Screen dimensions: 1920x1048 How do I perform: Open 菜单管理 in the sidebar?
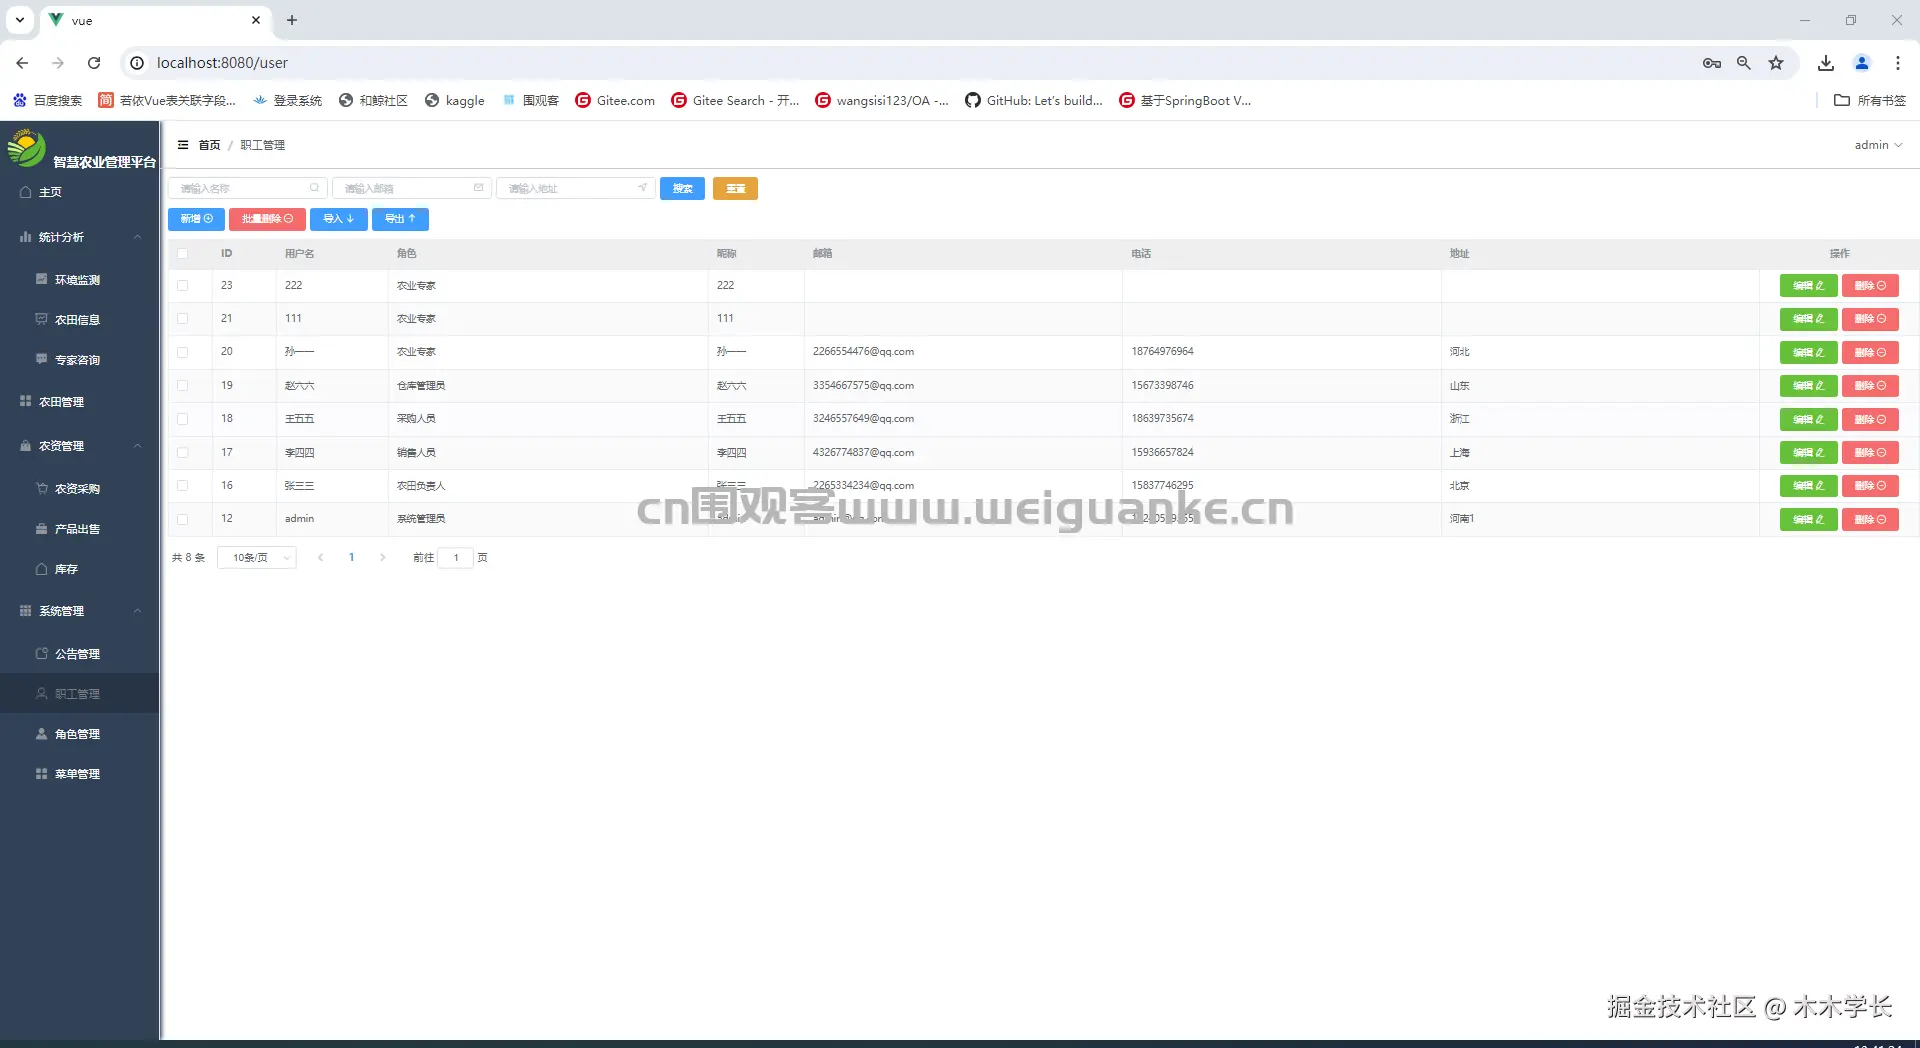tap(80, 774)
